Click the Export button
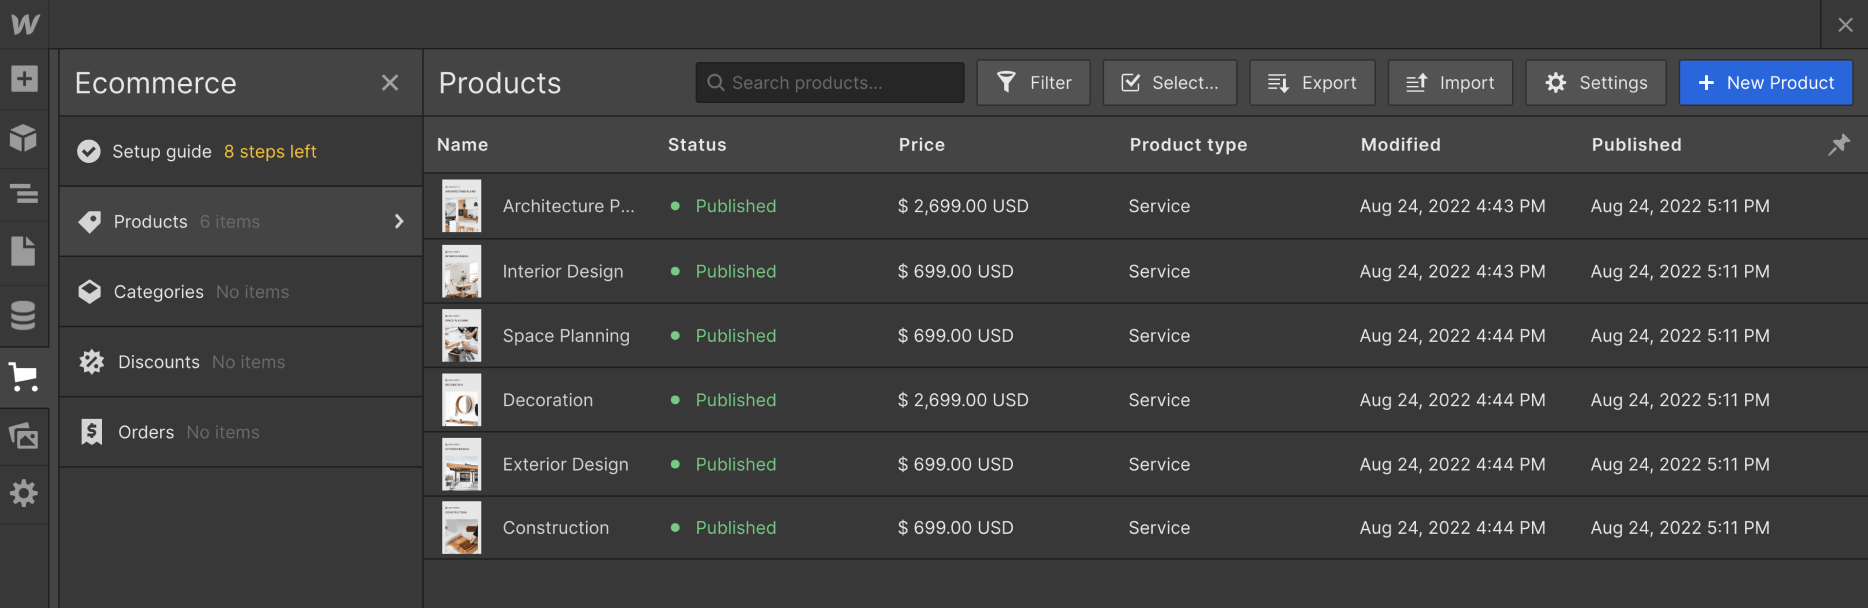This screenshot has height=608, width=1868. pos(1312,83)
